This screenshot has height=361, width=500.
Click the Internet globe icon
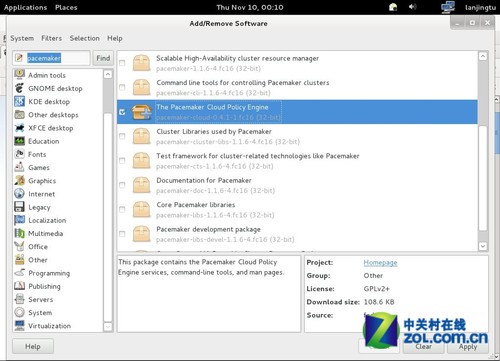20,193
